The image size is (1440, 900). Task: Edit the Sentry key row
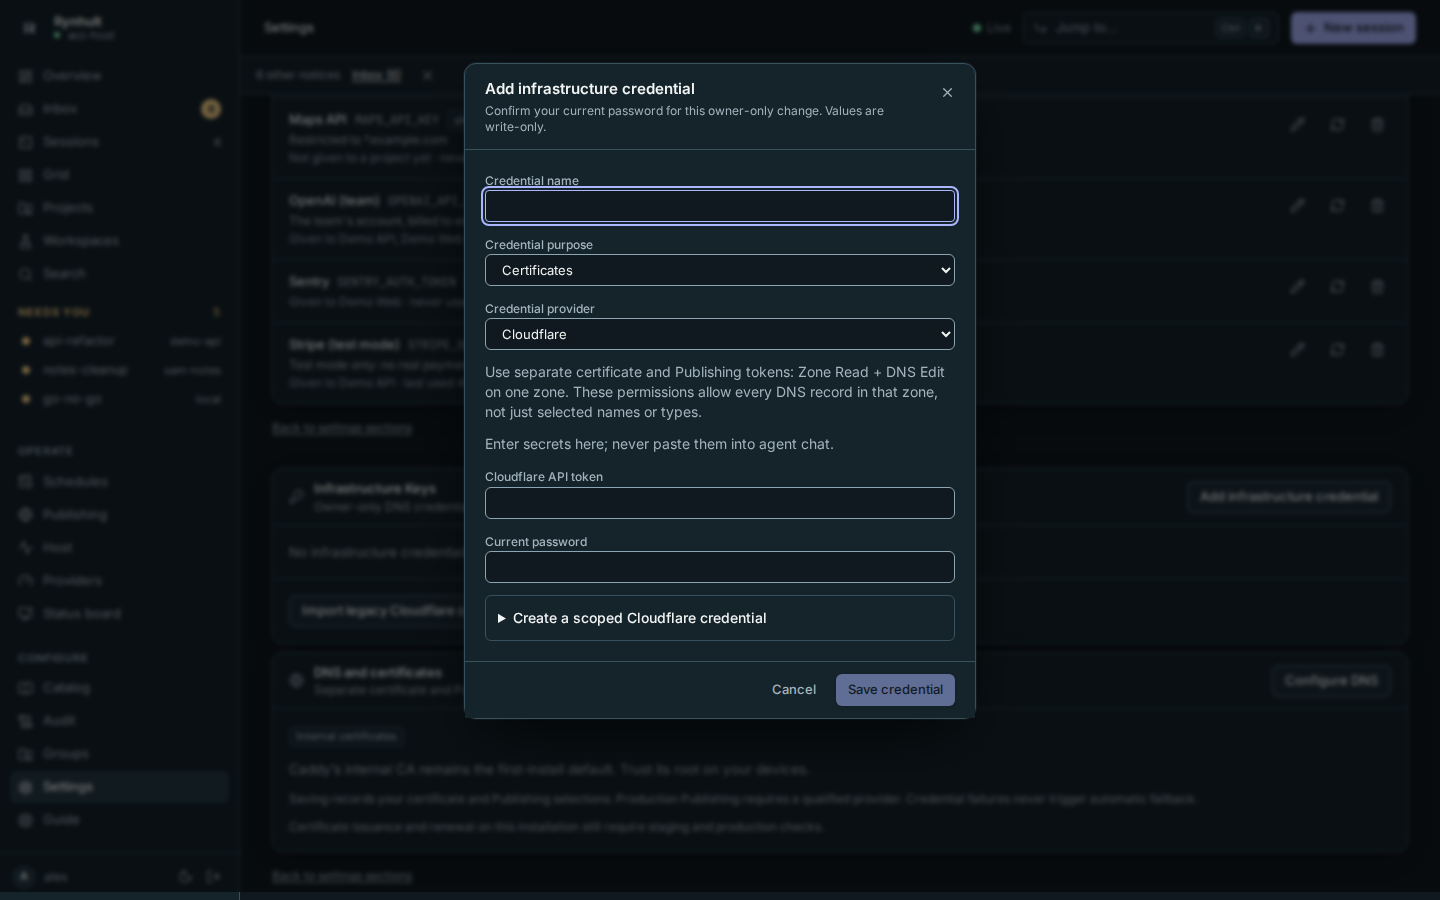coord(1297,287)
